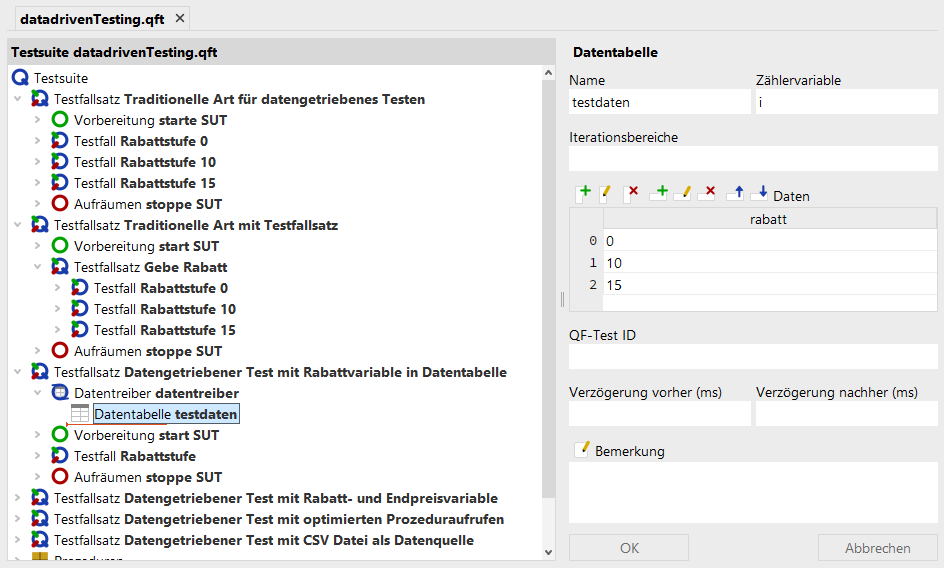The height and width of the screenshot is (568, 944).
Task: Click the Bemerkung text area
Action: coord(753,492)
